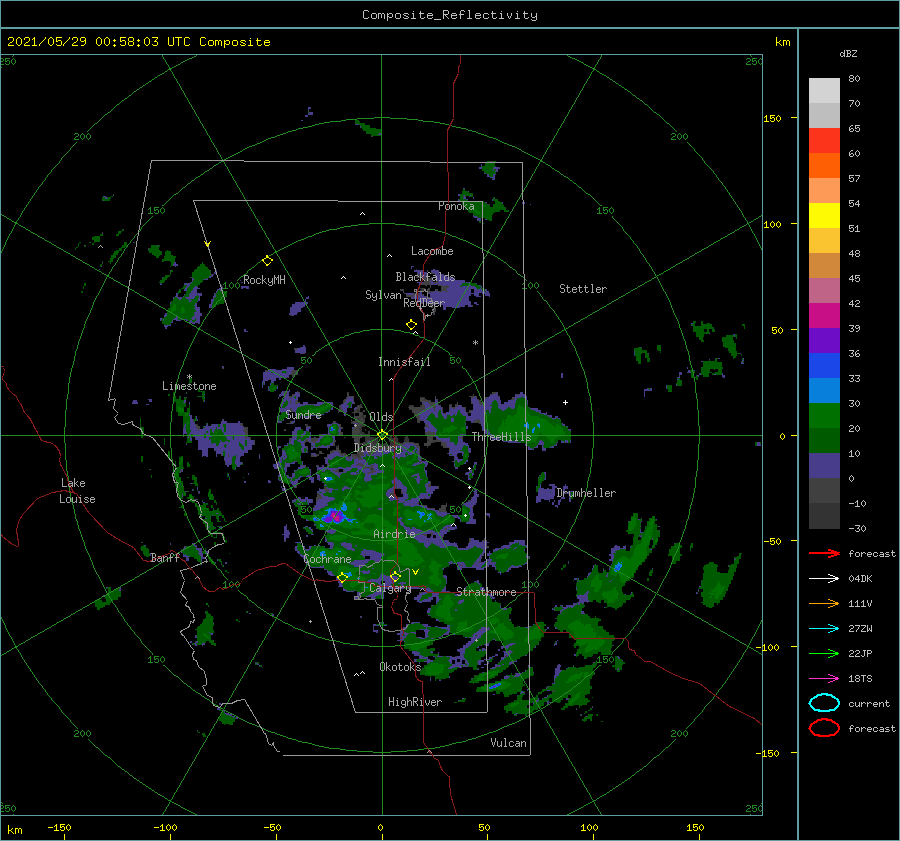Click the Cochrane town label
Screen dimensions: 900x841
coord(327,559)
